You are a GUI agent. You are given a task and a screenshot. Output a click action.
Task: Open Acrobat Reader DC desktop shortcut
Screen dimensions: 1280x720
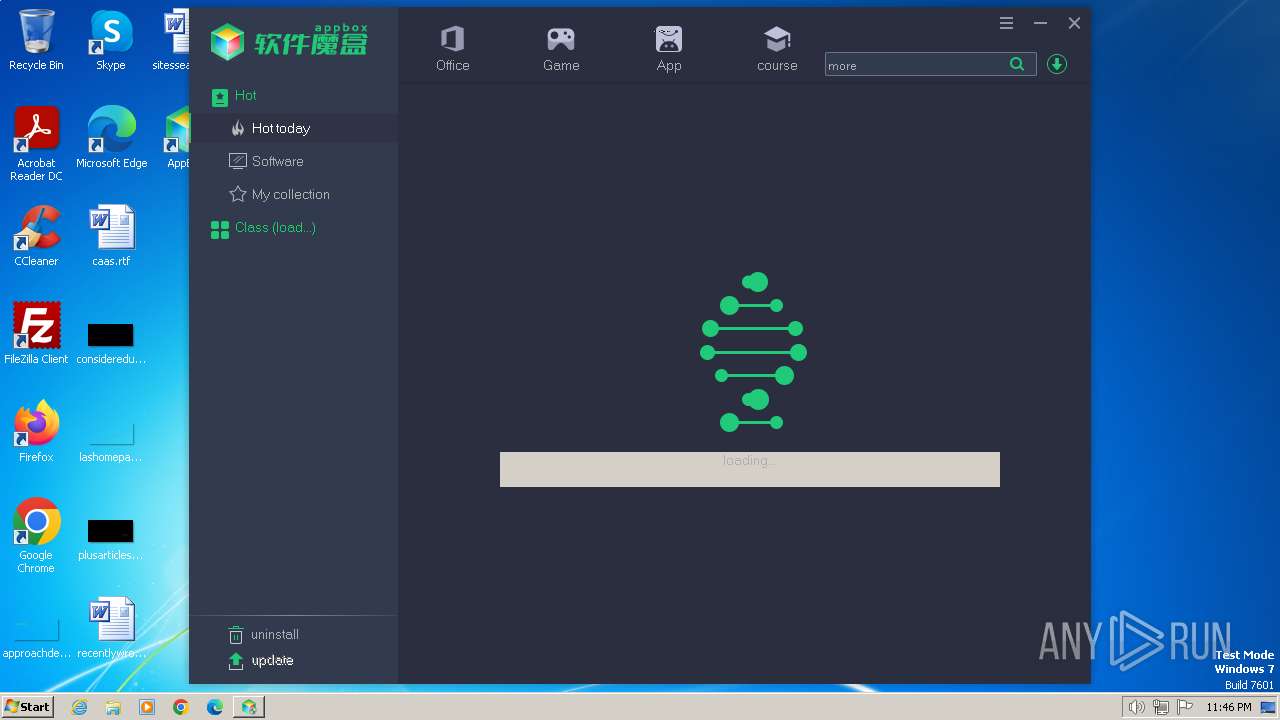tap(36, 144)
